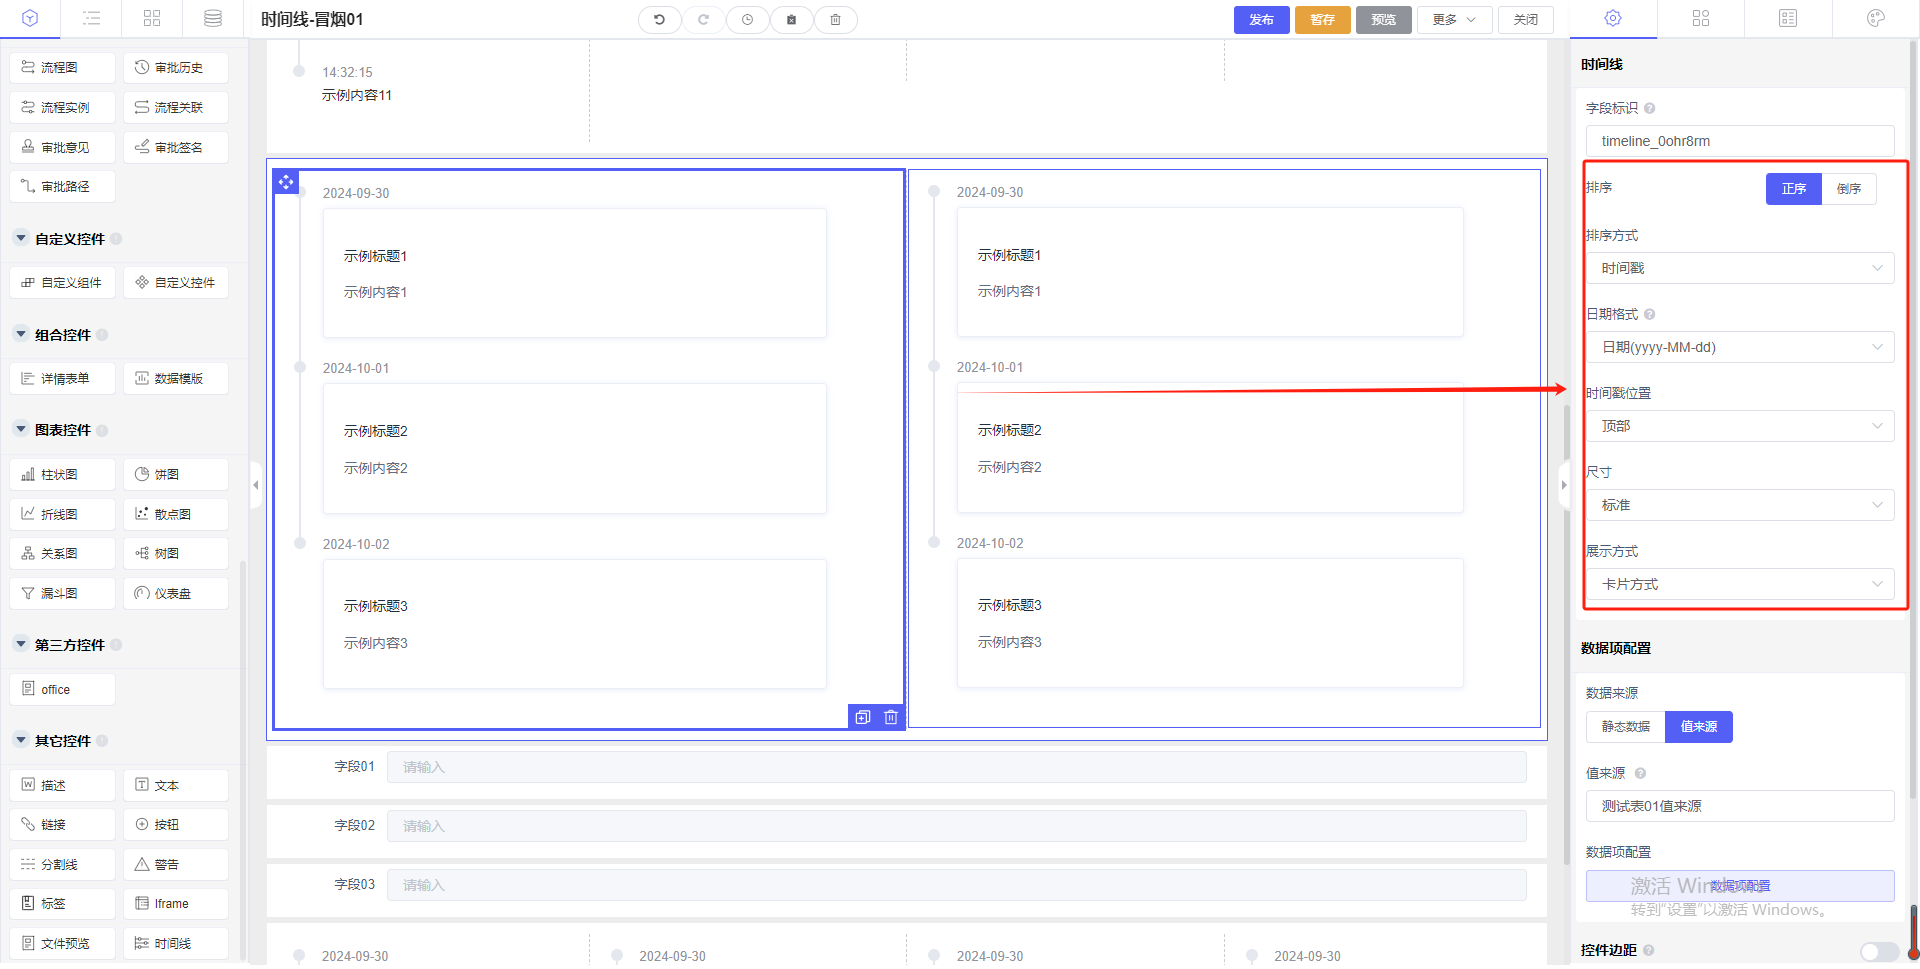Delete selected timeline via blue trash icon
The image size is (1920, 969).
click(x=891, y=717)
